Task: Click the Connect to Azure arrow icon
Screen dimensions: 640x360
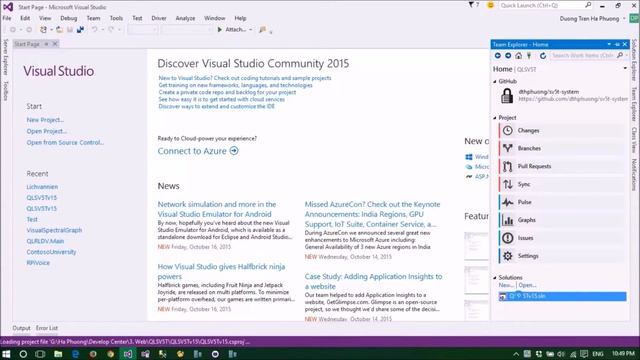Action: (x=234, y=151)
